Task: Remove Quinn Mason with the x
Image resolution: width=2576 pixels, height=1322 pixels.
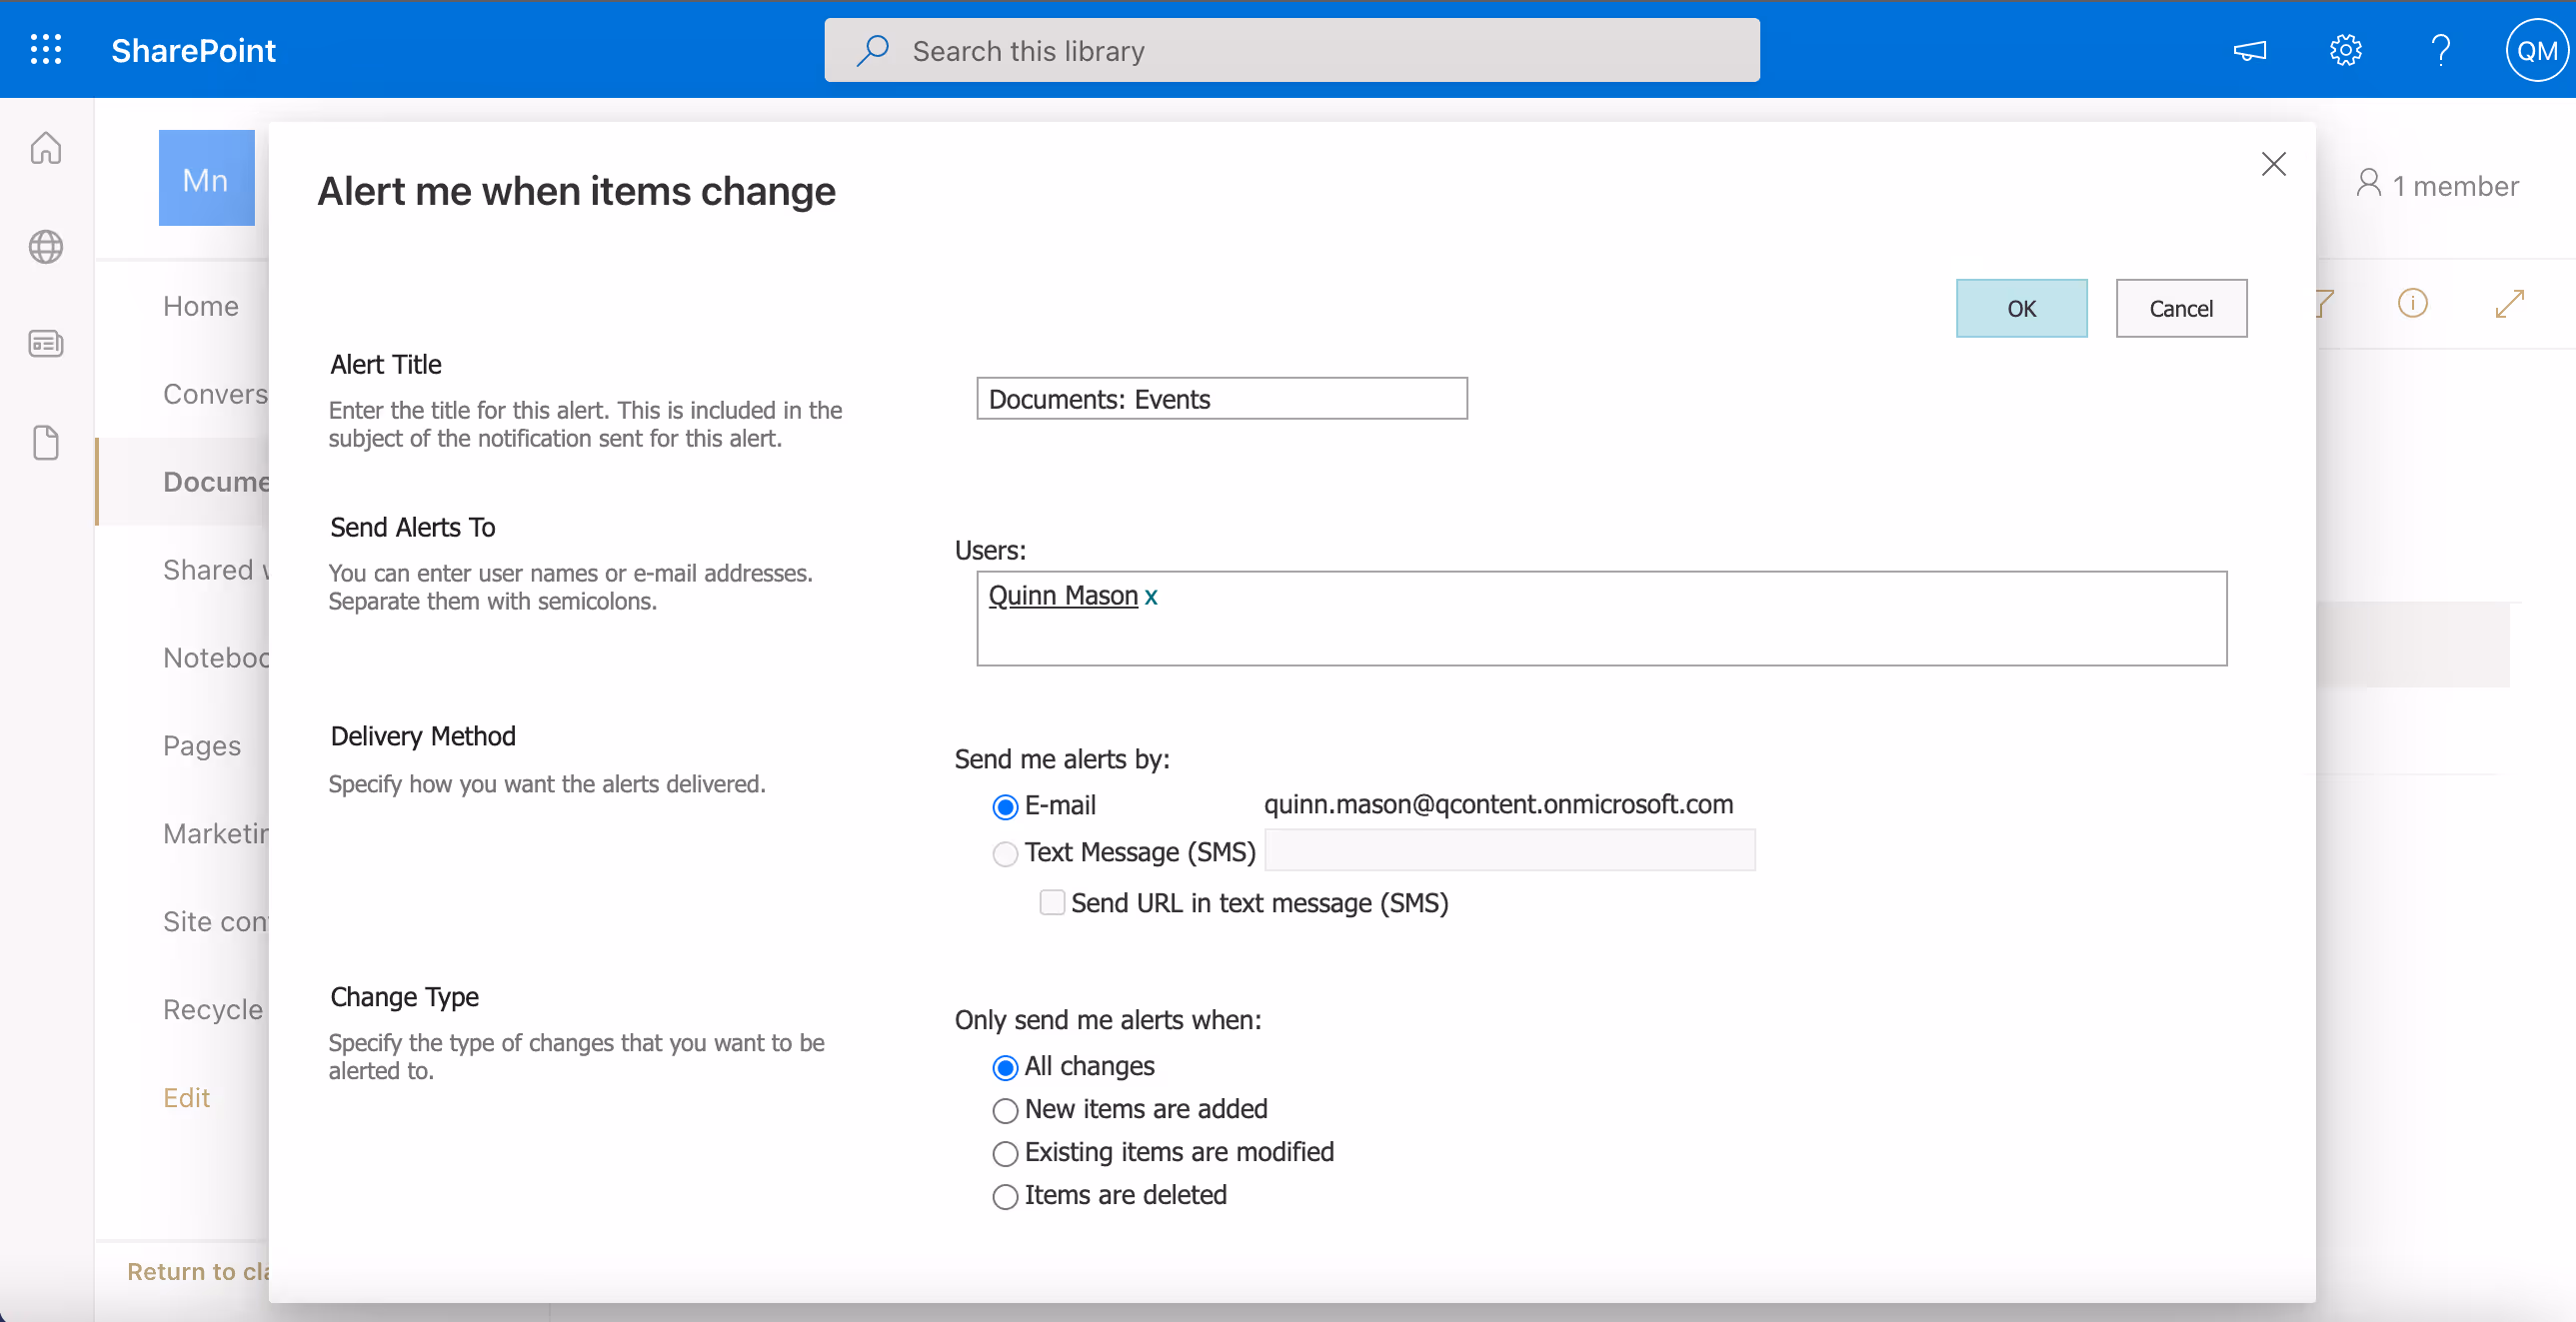Action: click(x=1151, y=597)
